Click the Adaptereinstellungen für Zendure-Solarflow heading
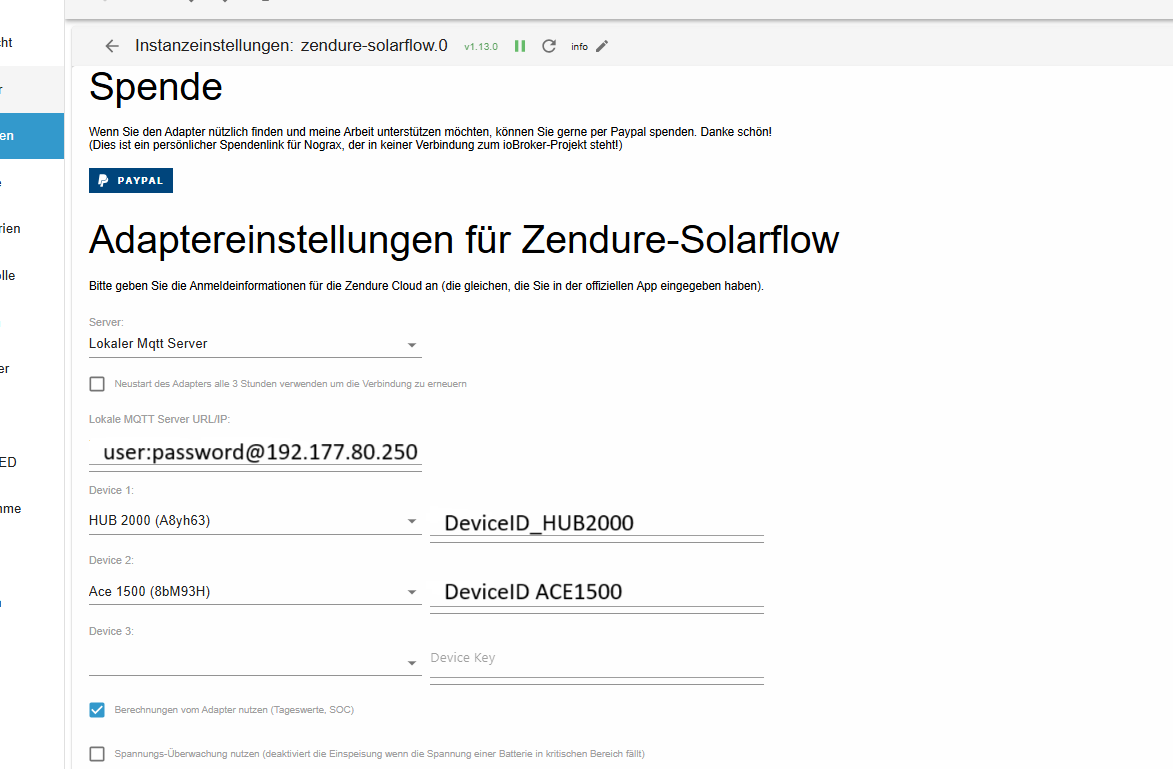 pyautogui.click(x=464, y=240)
